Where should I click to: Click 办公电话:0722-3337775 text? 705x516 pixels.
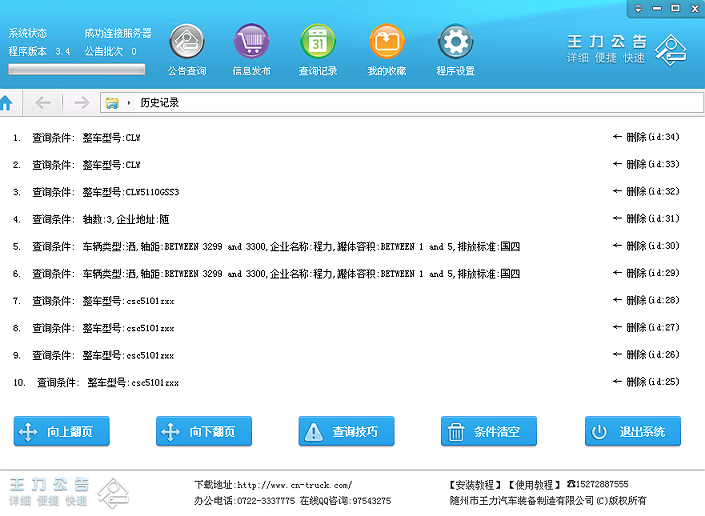(245, 501)
